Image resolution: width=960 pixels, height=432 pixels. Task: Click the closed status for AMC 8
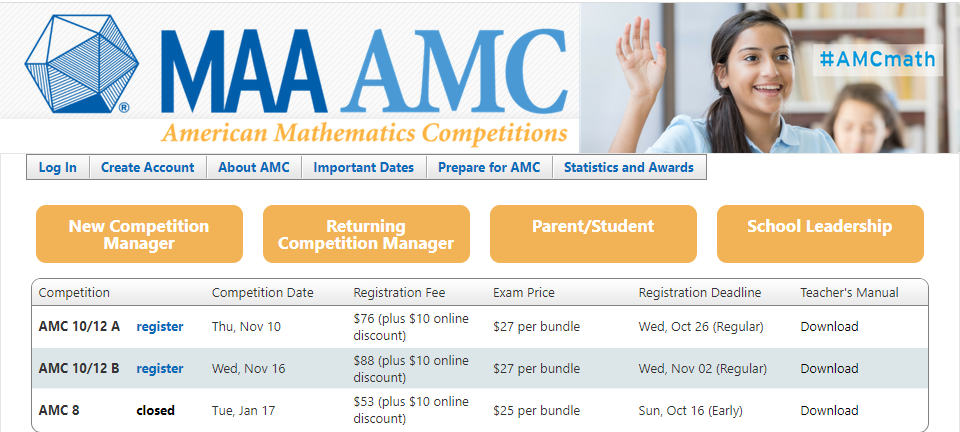pyautogui.click(x=156, y=410)
